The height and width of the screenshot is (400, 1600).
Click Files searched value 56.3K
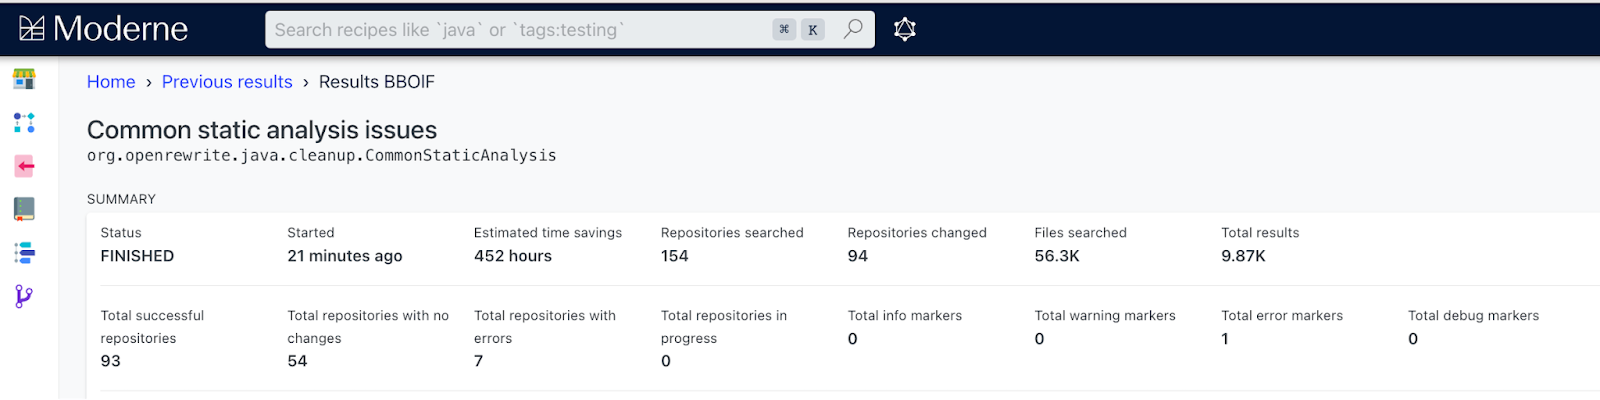(1057, 256)
